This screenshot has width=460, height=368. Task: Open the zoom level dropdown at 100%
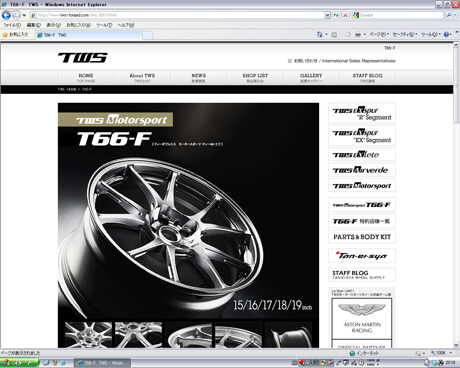click(442, 353)
